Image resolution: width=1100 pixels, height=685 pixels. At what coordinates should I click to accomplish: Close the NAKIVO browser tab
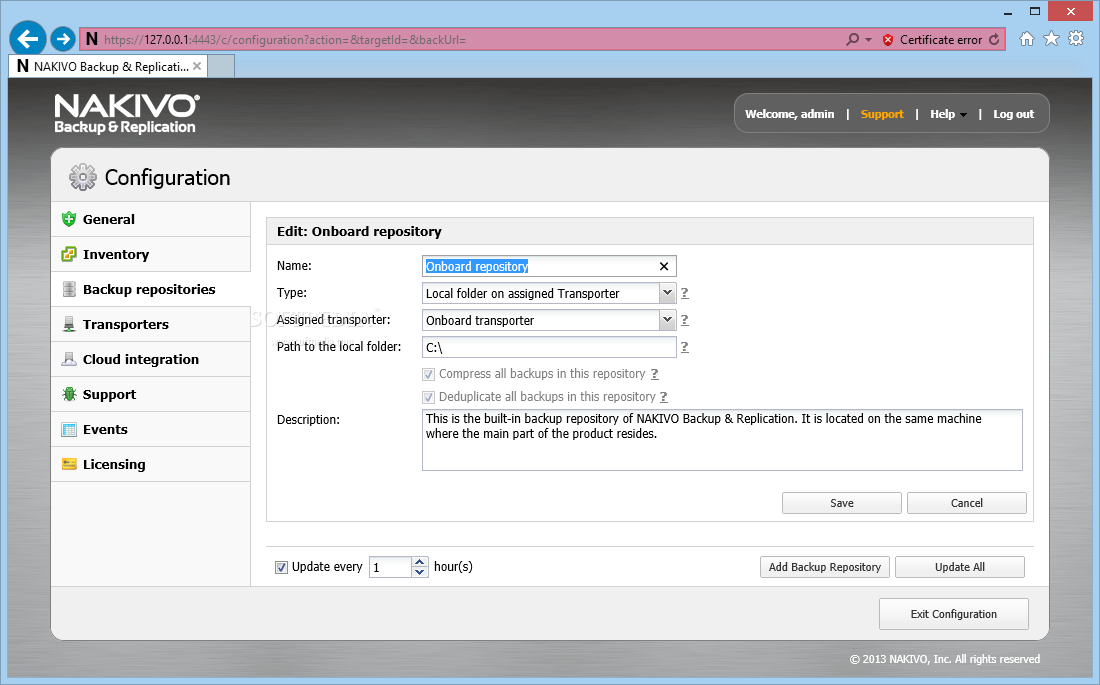[197, 66]
